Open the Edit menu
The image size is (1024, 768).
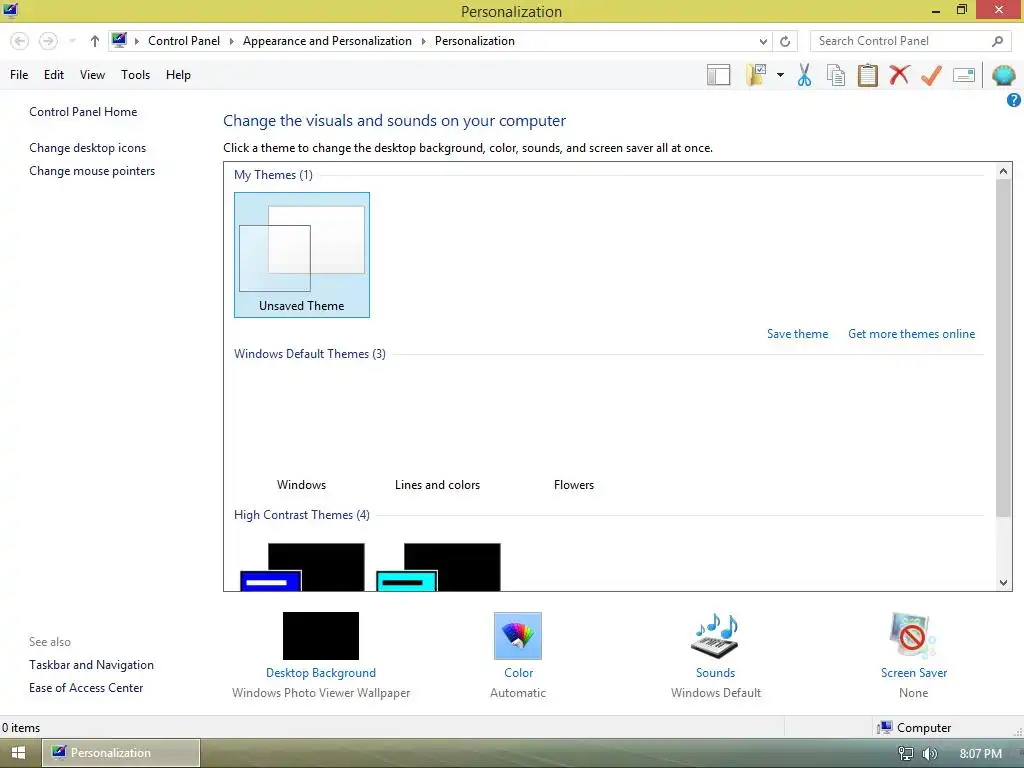pos(54,75)
